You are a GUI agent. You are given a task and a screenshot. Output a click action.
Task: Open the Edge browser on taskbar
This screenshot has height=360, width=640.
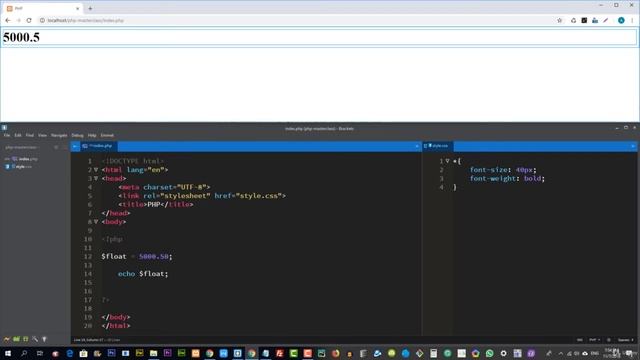70,353
